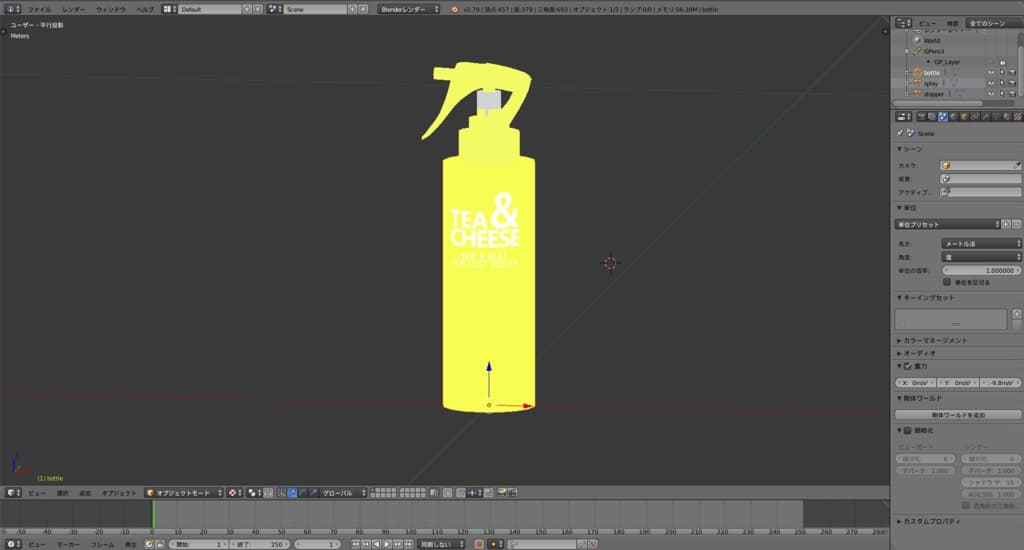Click the pivot point selector icon
Viewport: 1024px width, 550px height.
click(254, 493)
